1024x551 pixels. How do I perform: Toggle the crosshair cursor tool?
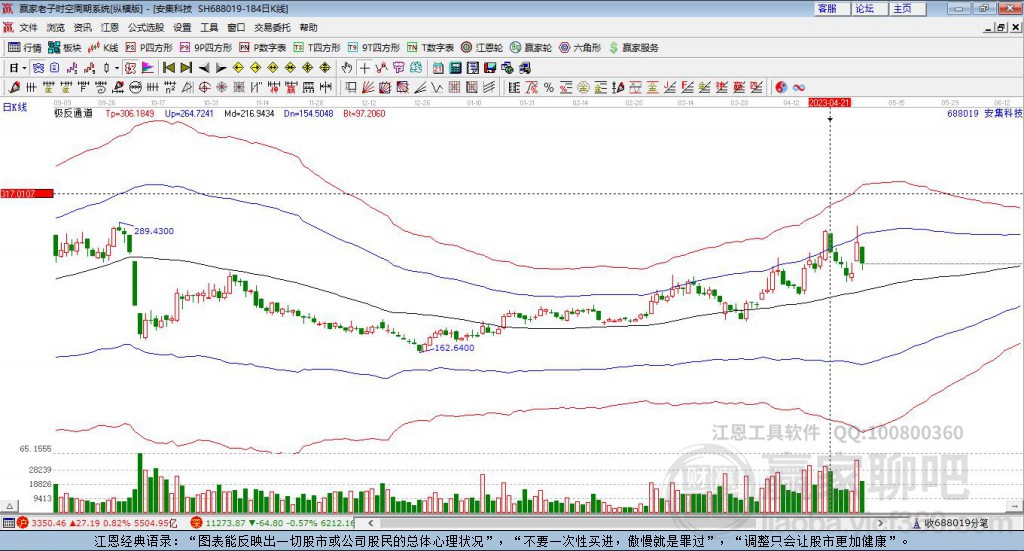click(x=364, y=68)
